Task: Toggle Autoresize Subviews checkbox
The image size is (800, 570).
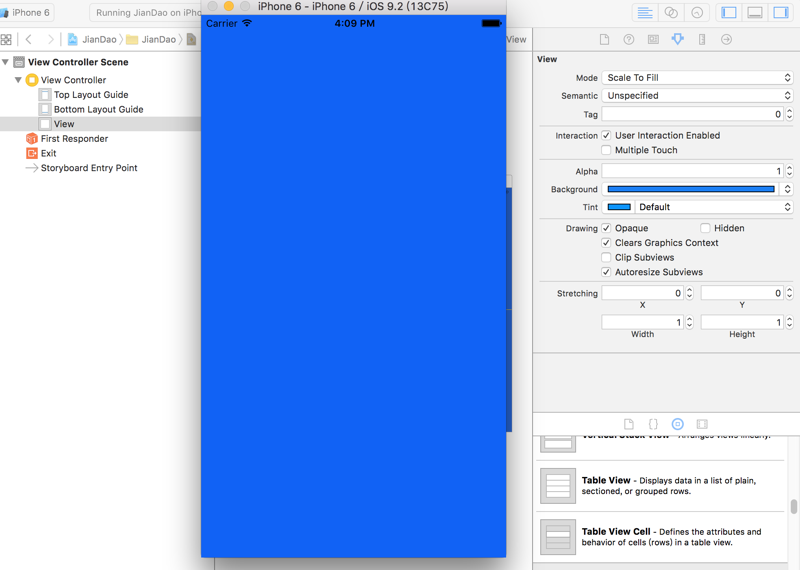Action: coord(606,272)
